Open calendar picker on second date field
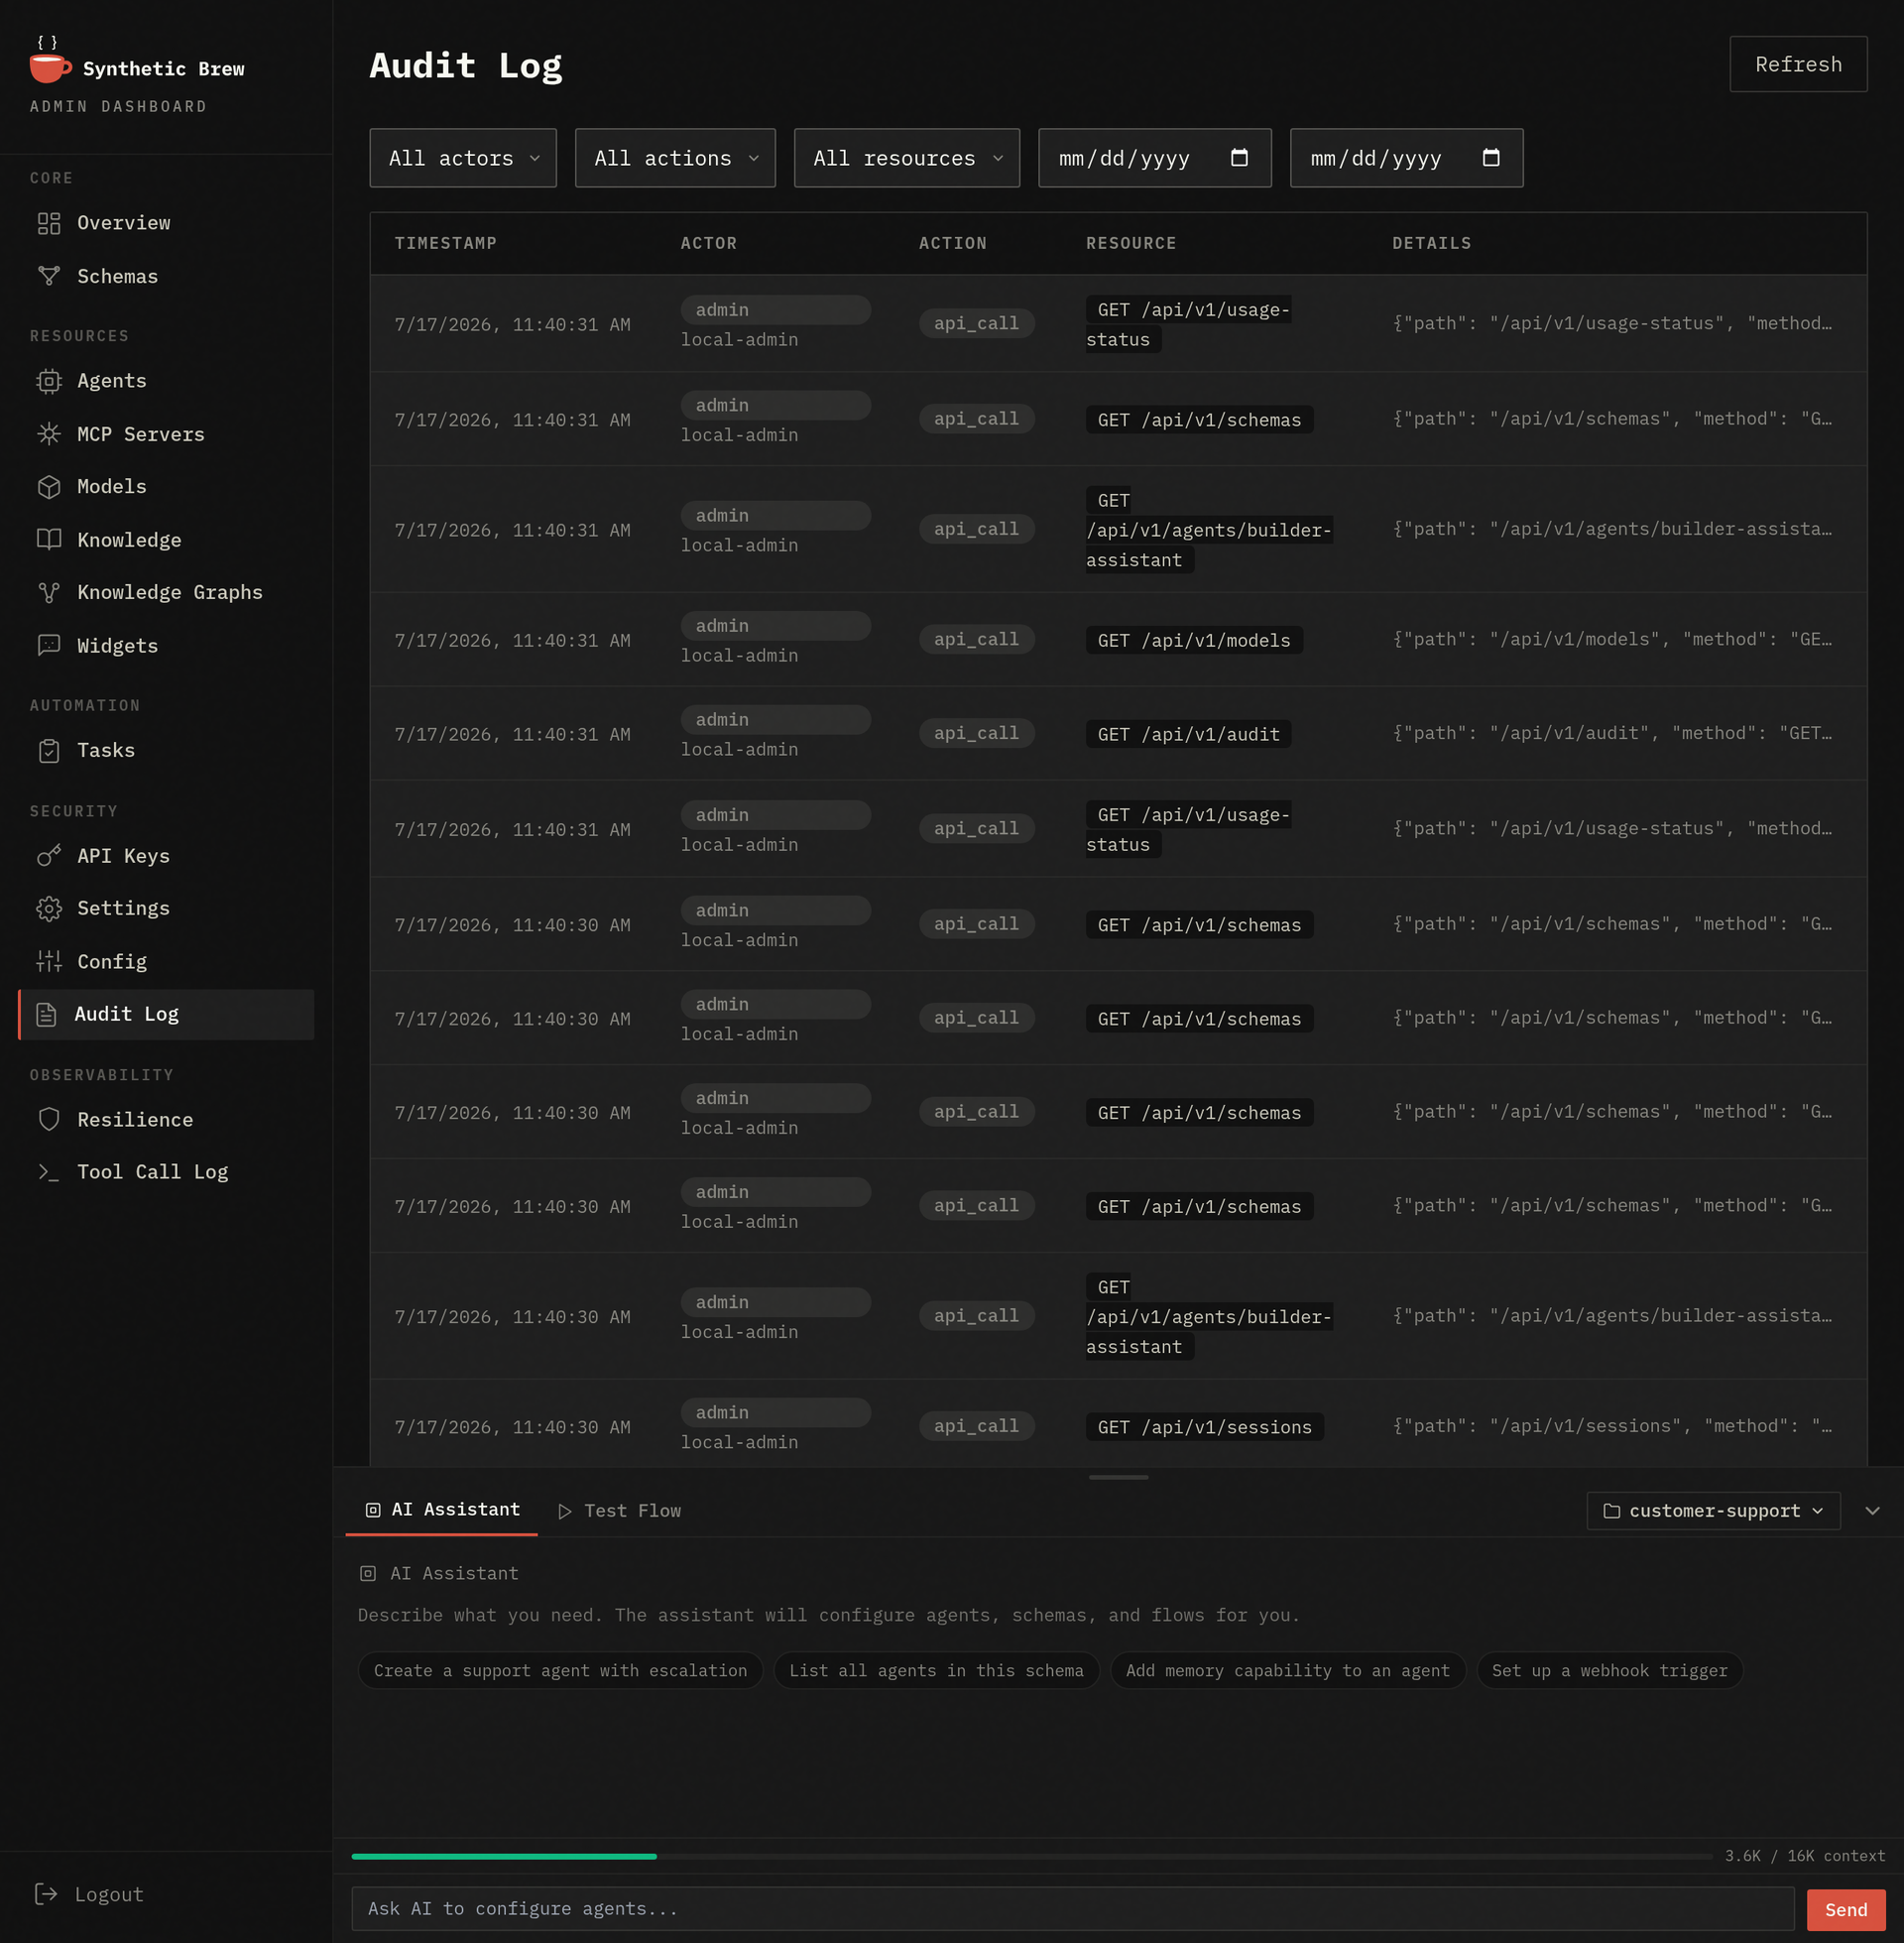Screen dimensions: 1904x1943 [x=1491, y=158]
